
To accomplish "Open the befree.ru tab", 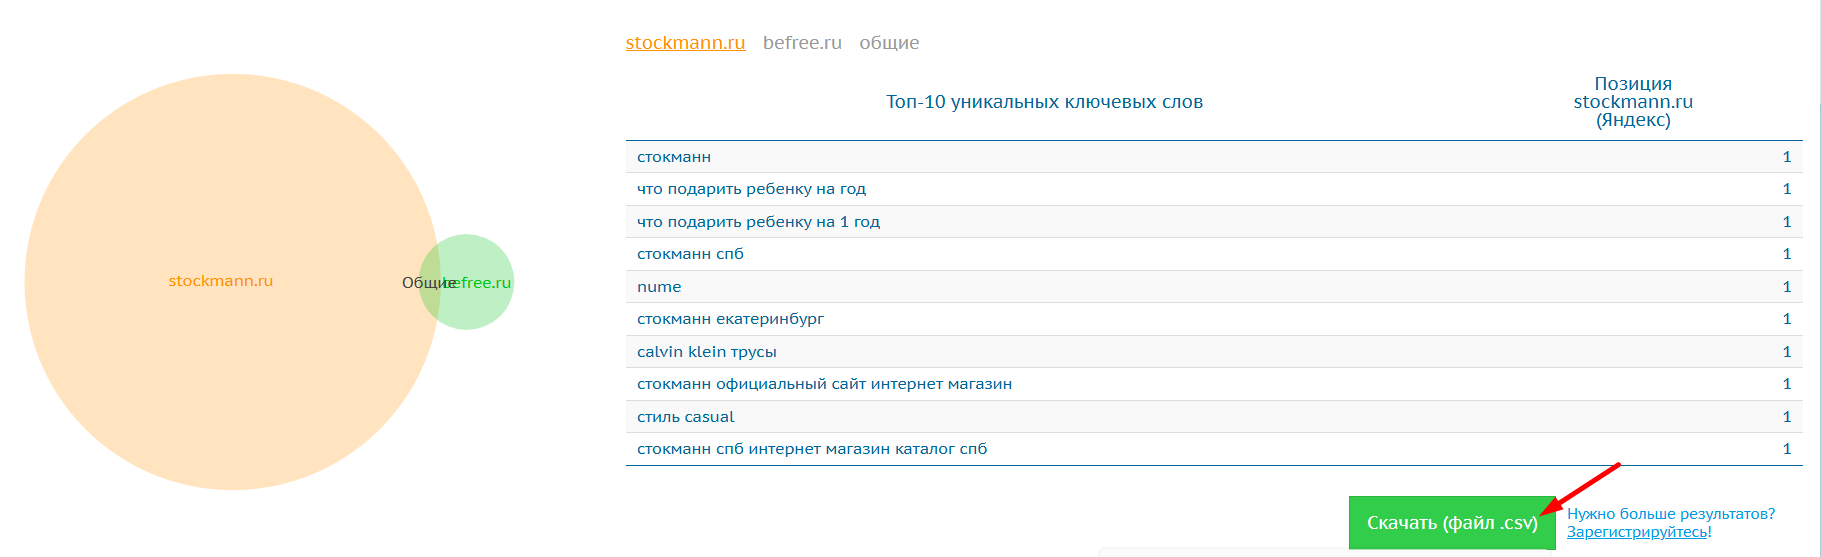I will coord(802,43).
